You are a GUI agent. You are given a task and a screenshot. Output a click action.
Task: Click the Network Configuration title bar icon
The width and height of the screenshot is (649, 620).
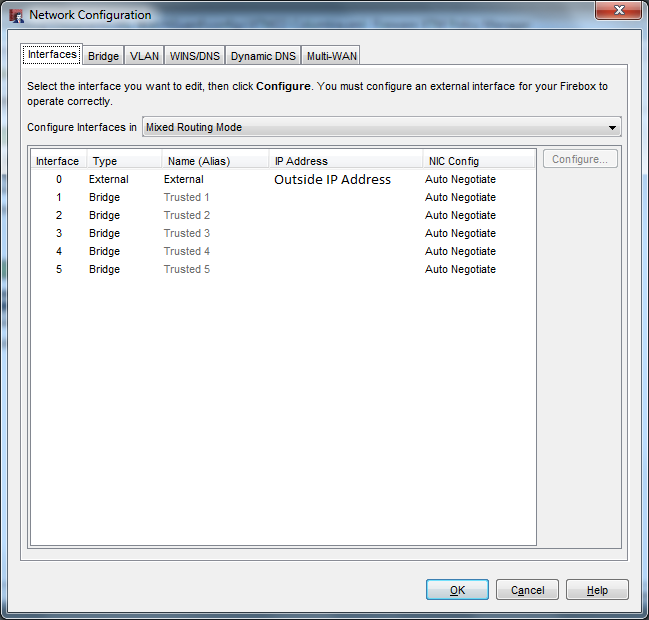pyautogui.click(x=16, y=15)
